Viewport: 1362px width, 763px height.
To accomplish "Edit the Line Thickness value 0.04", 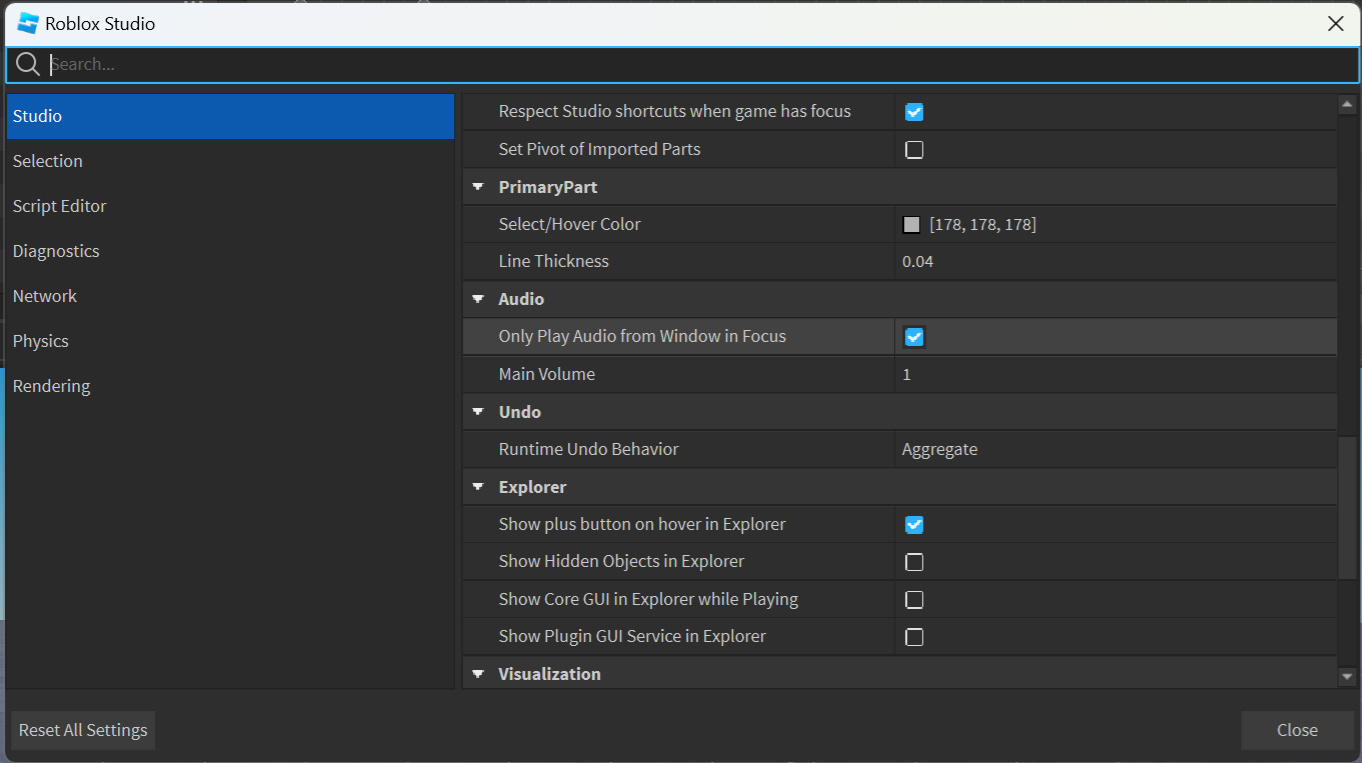I will coord(1115,262).
